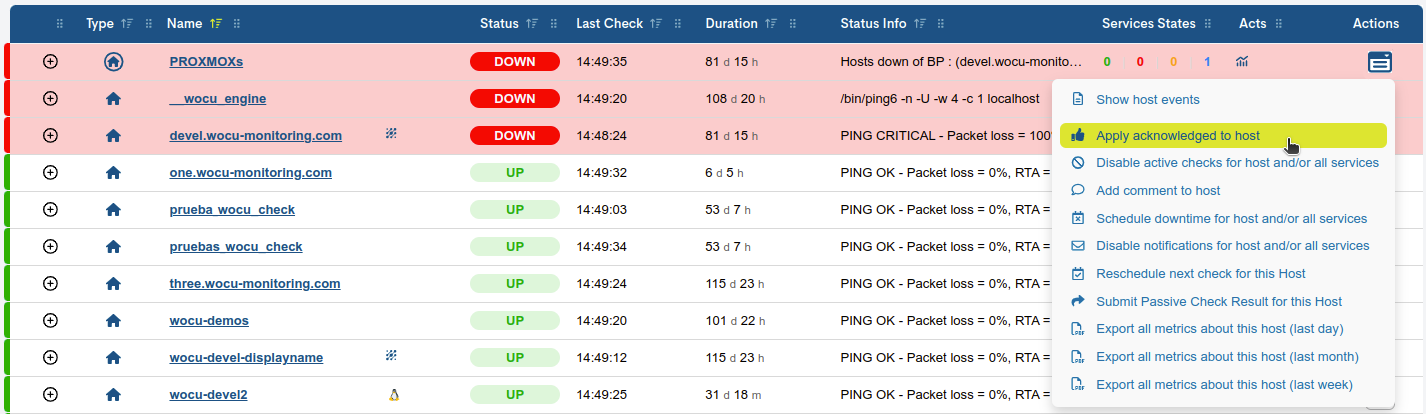Expand prueba_wocu_check row plus icon

click(51, 210)
